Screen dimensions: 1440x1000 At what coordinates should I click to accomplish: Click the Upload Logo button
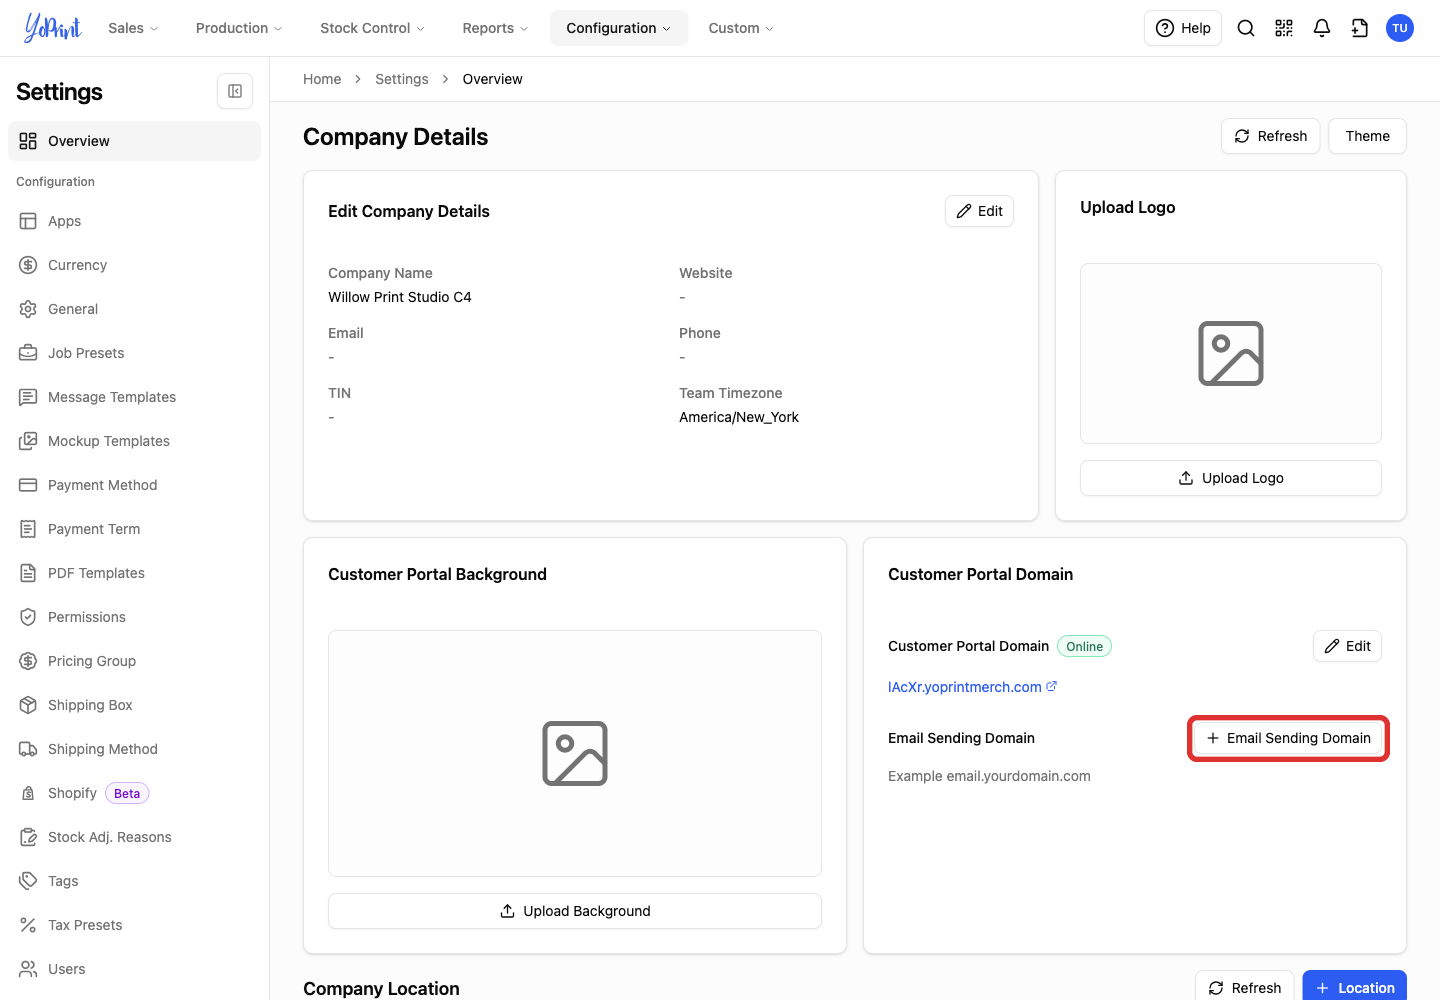[1231, 478]
